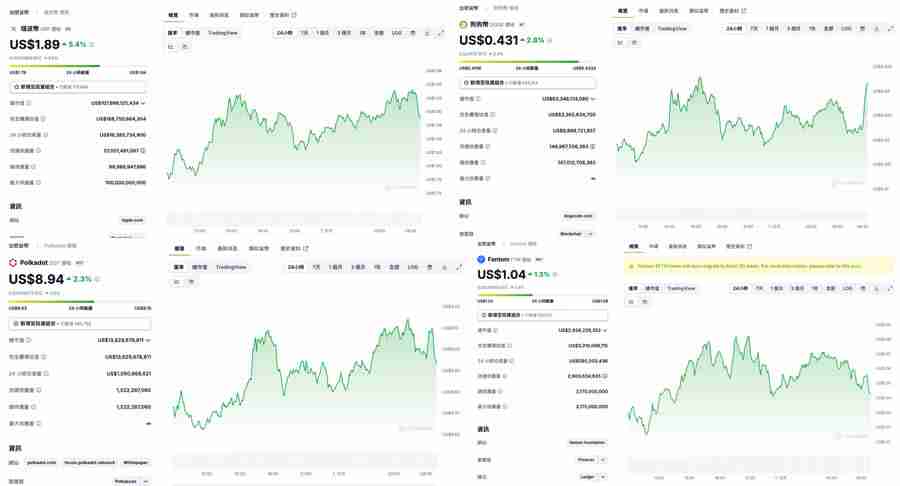The width and height of the screenshot is (900, 486).
Task: Switch to the 歷史資料 tab on the Polkadot page
Action: pos(293,248)
